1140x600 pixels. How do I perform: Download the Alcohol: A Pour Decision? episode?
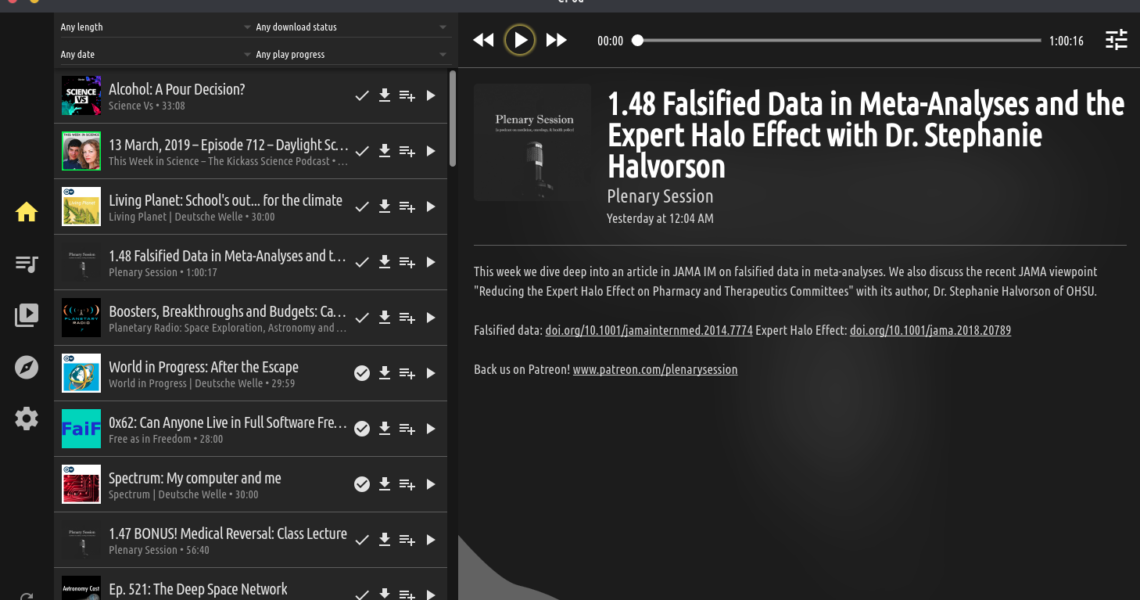384,96
